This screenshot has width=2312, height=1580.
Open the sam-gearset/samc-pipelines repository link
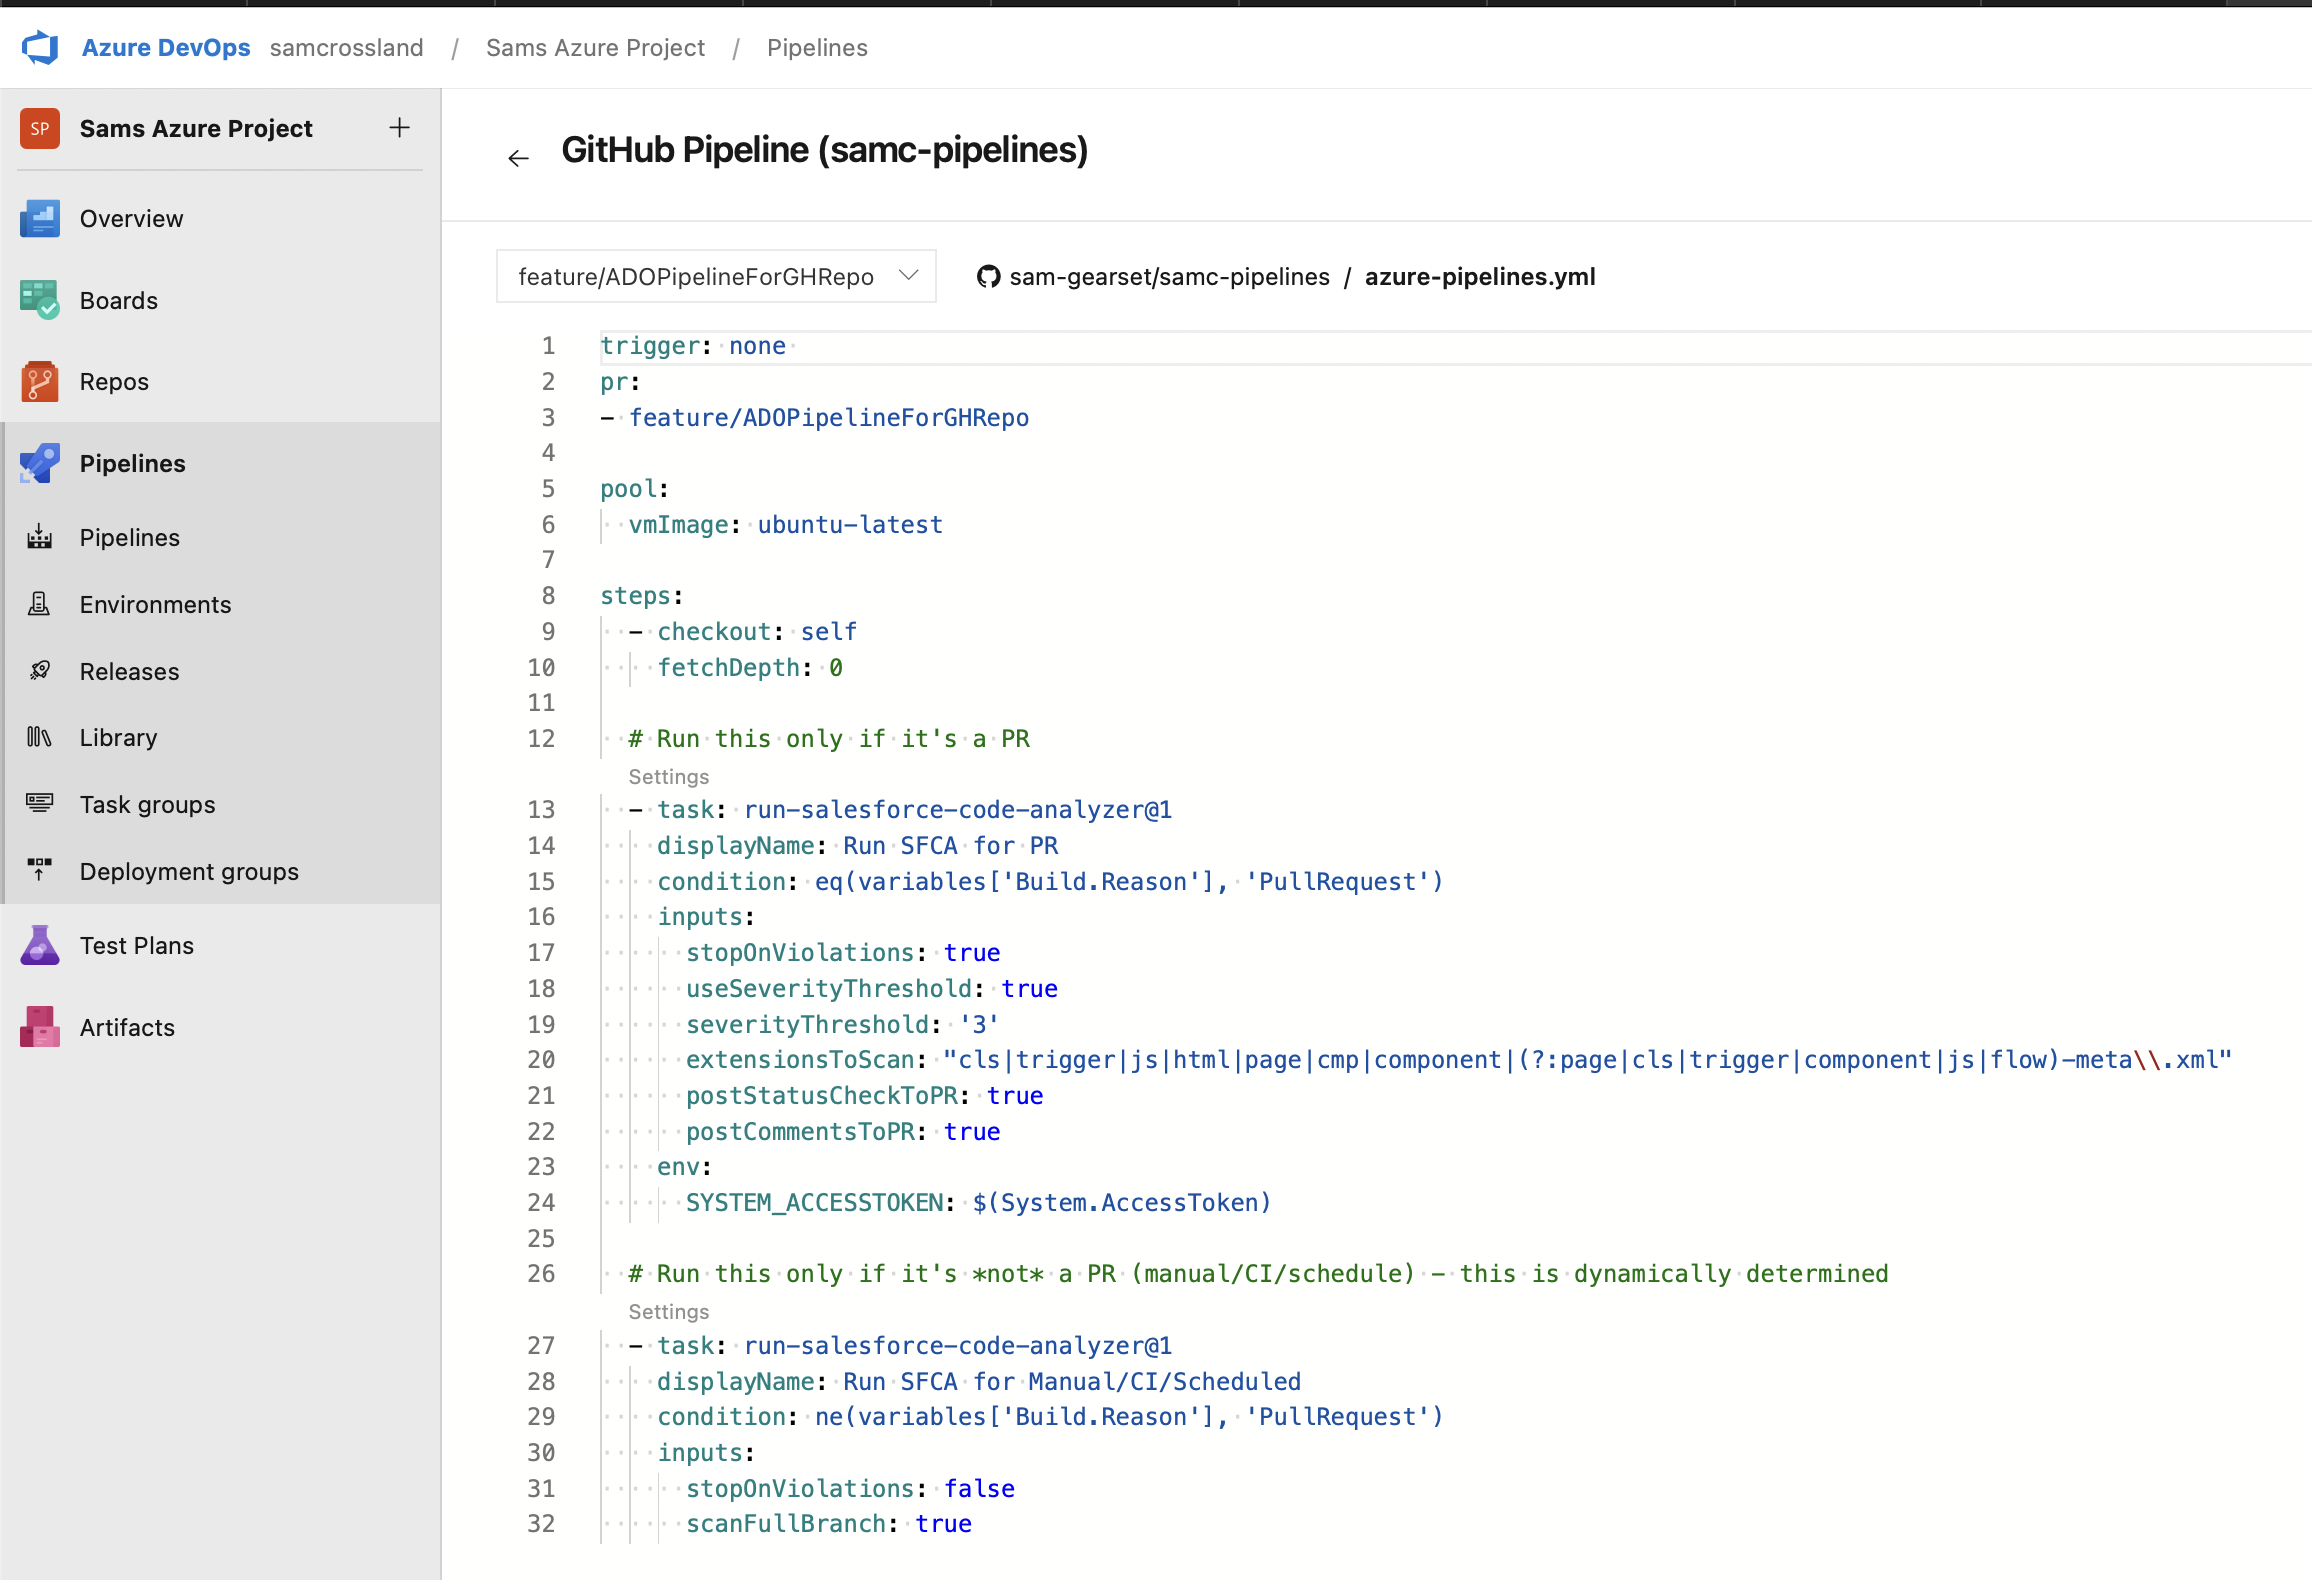pyautogui.click(x=1170, y=276)
